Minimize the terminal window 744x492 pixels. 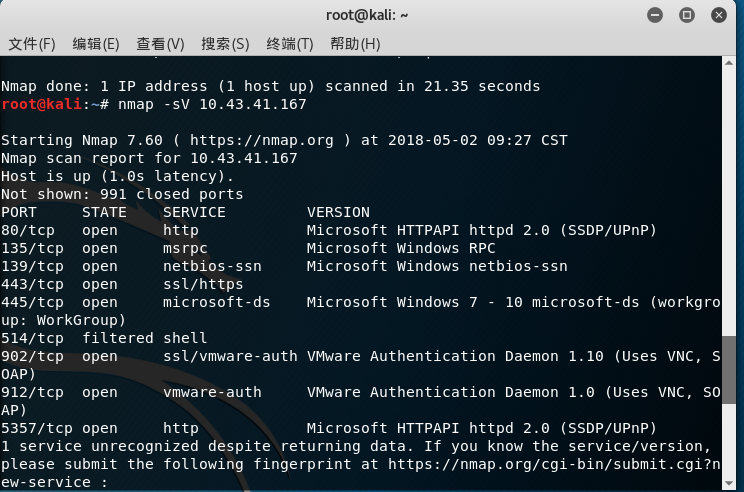655,15
